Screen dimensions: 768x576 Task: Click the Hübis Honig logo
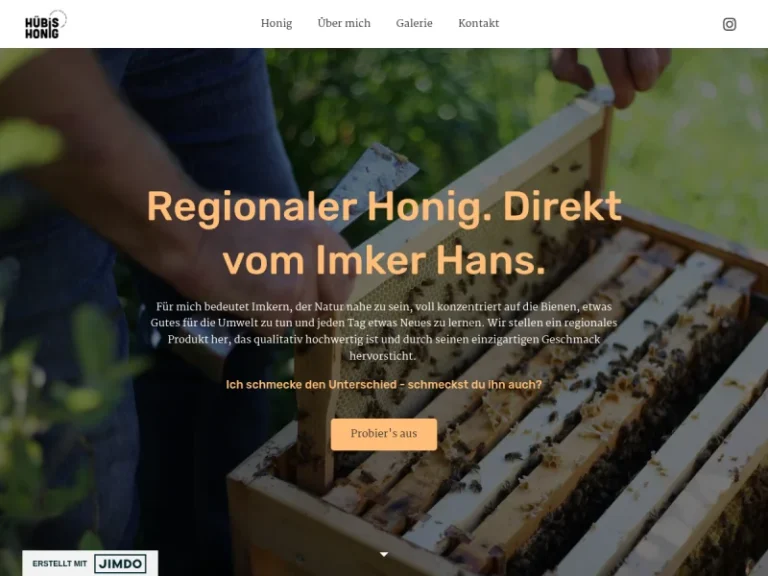coord(46,24)
